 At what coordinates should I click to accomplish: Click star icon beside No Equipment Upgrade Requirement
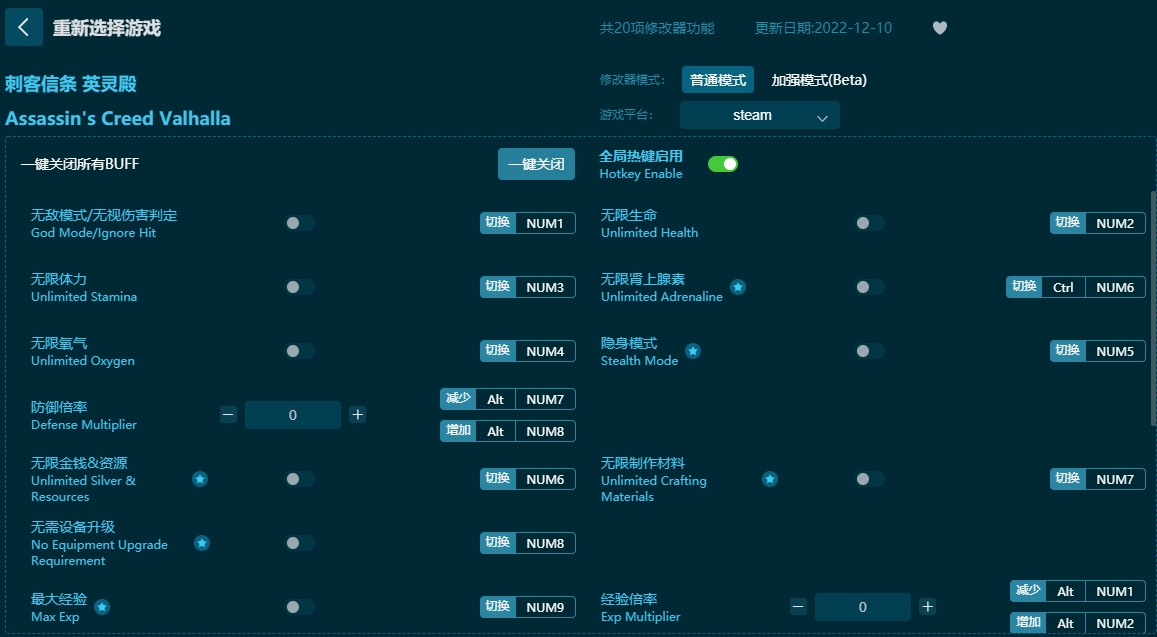click(201, 543)
